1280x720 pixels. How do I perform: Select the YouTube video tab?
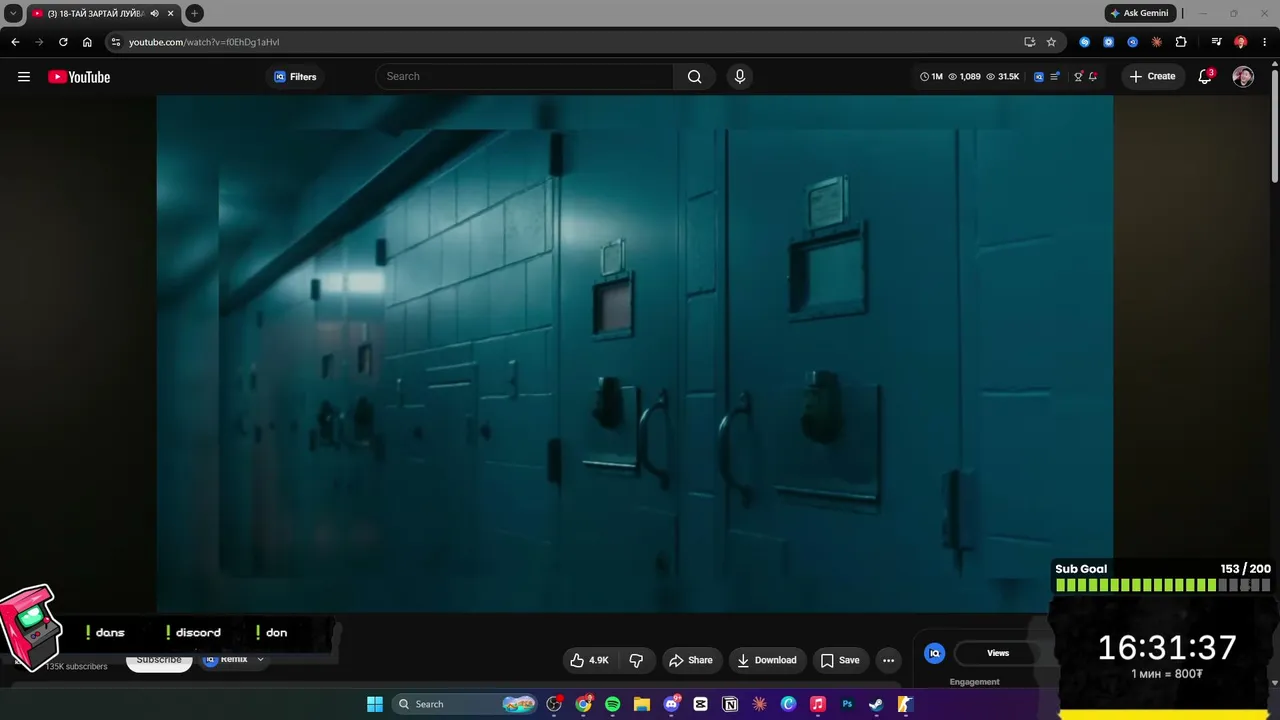pyautogui.click(x=96, y=13)
